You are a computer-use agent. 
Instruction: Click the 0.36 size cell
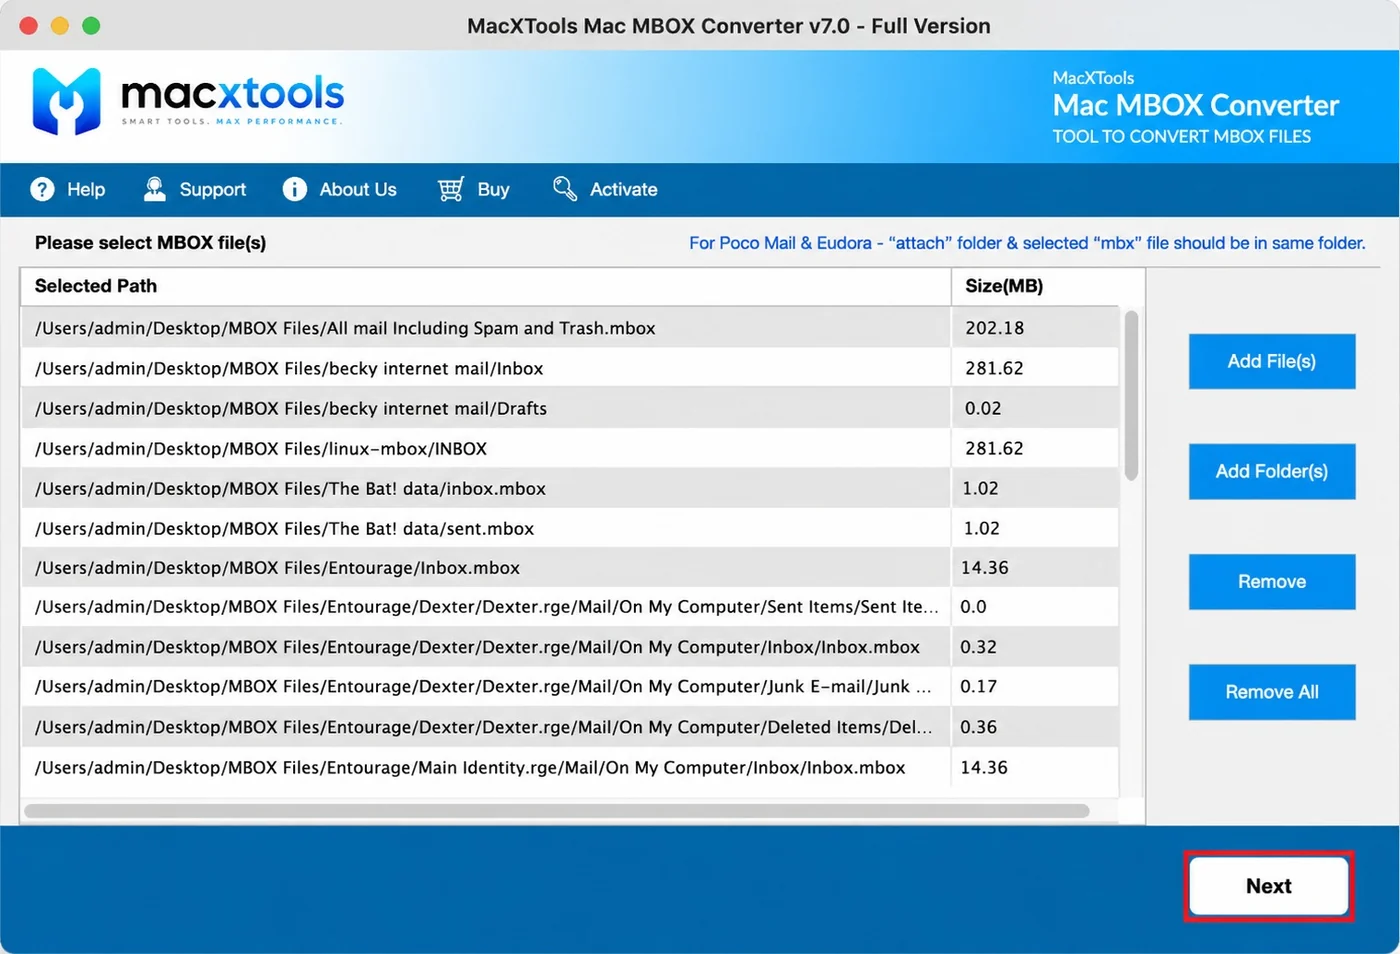pyautogui.click(x=1035, y=727)
